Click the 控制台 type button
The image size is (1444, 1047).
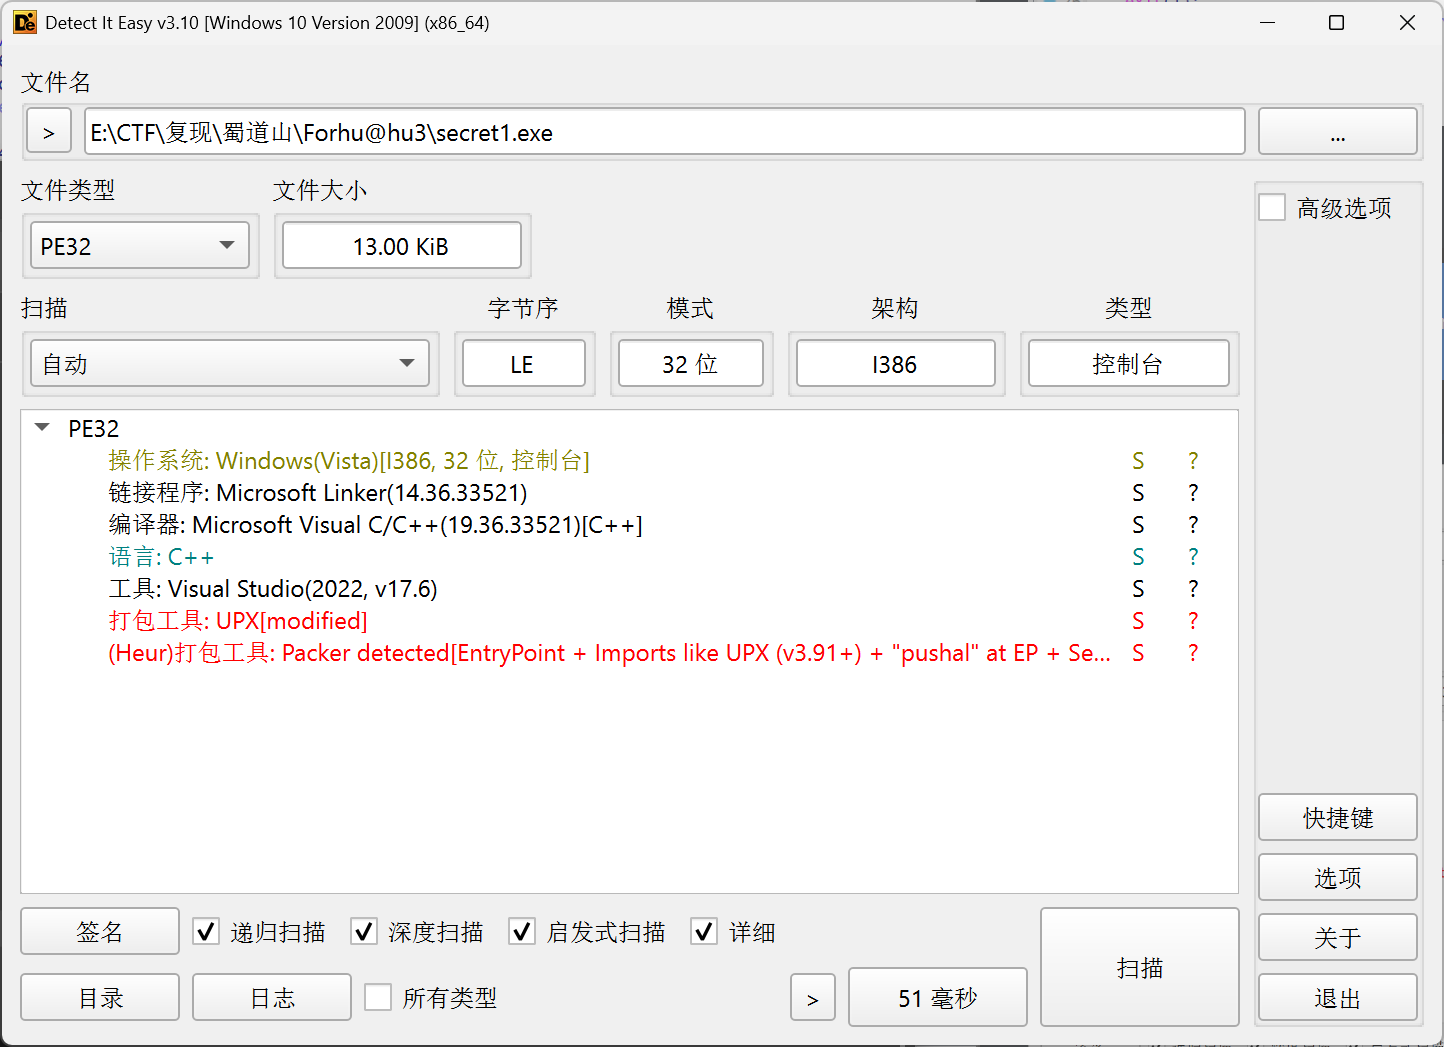pyautogui.click(x=1129, y=364)
